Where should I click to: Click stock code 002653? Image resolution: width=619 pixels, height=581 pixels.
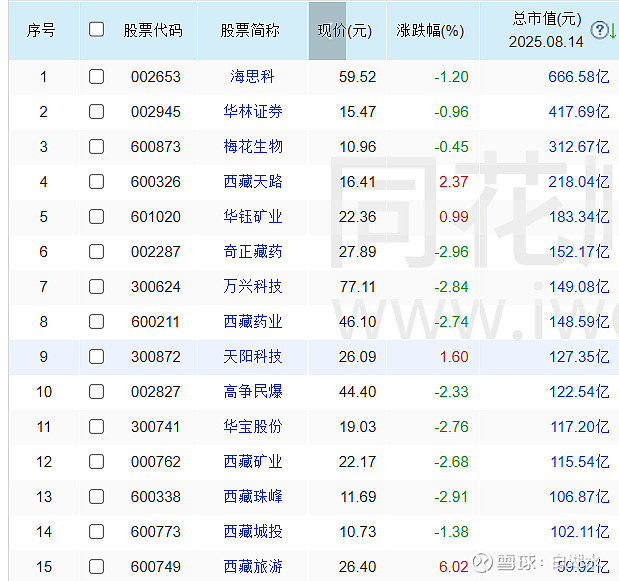[156, 77]
